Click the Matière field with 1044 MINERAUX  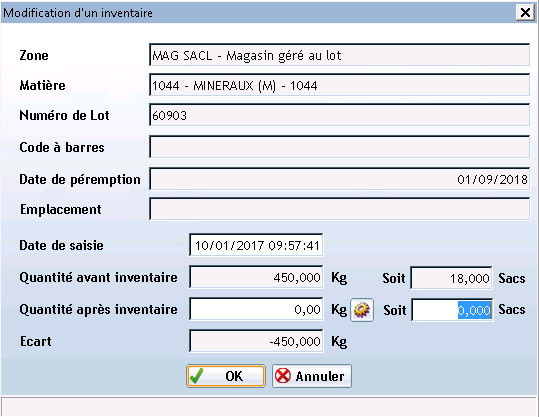(339, 85)
